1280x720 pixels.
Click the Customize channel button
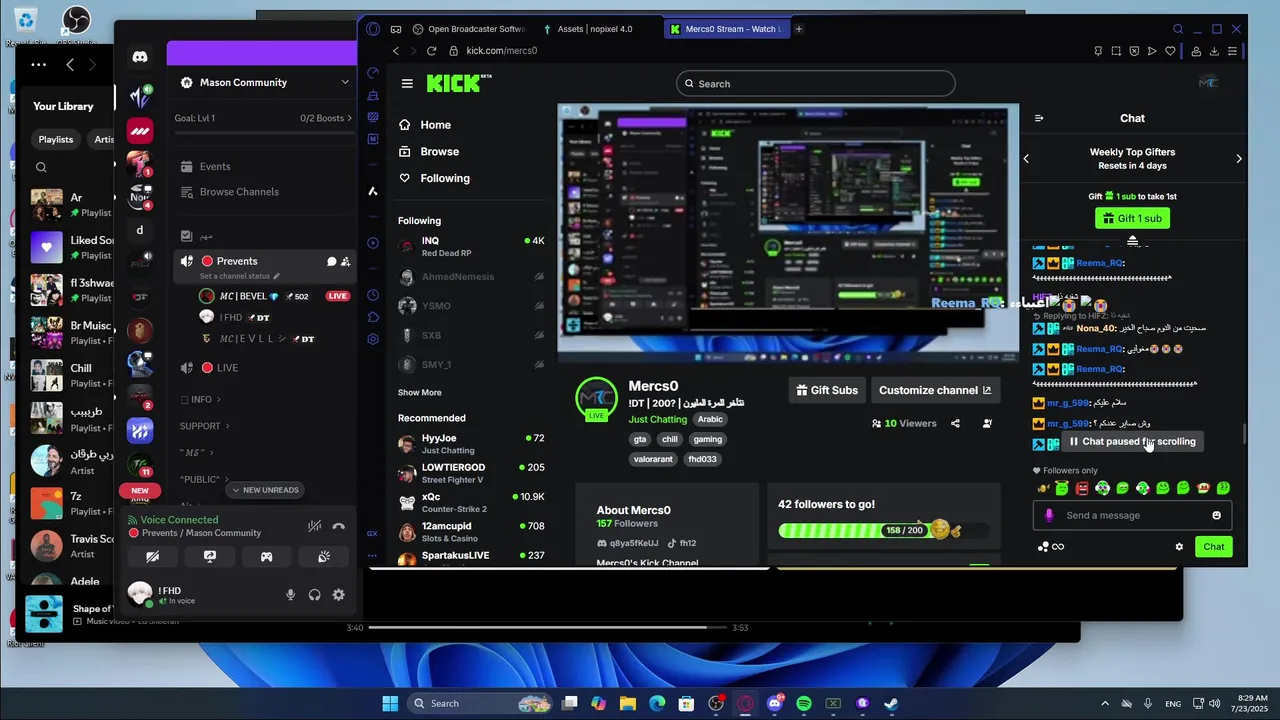tap(935, 390)
